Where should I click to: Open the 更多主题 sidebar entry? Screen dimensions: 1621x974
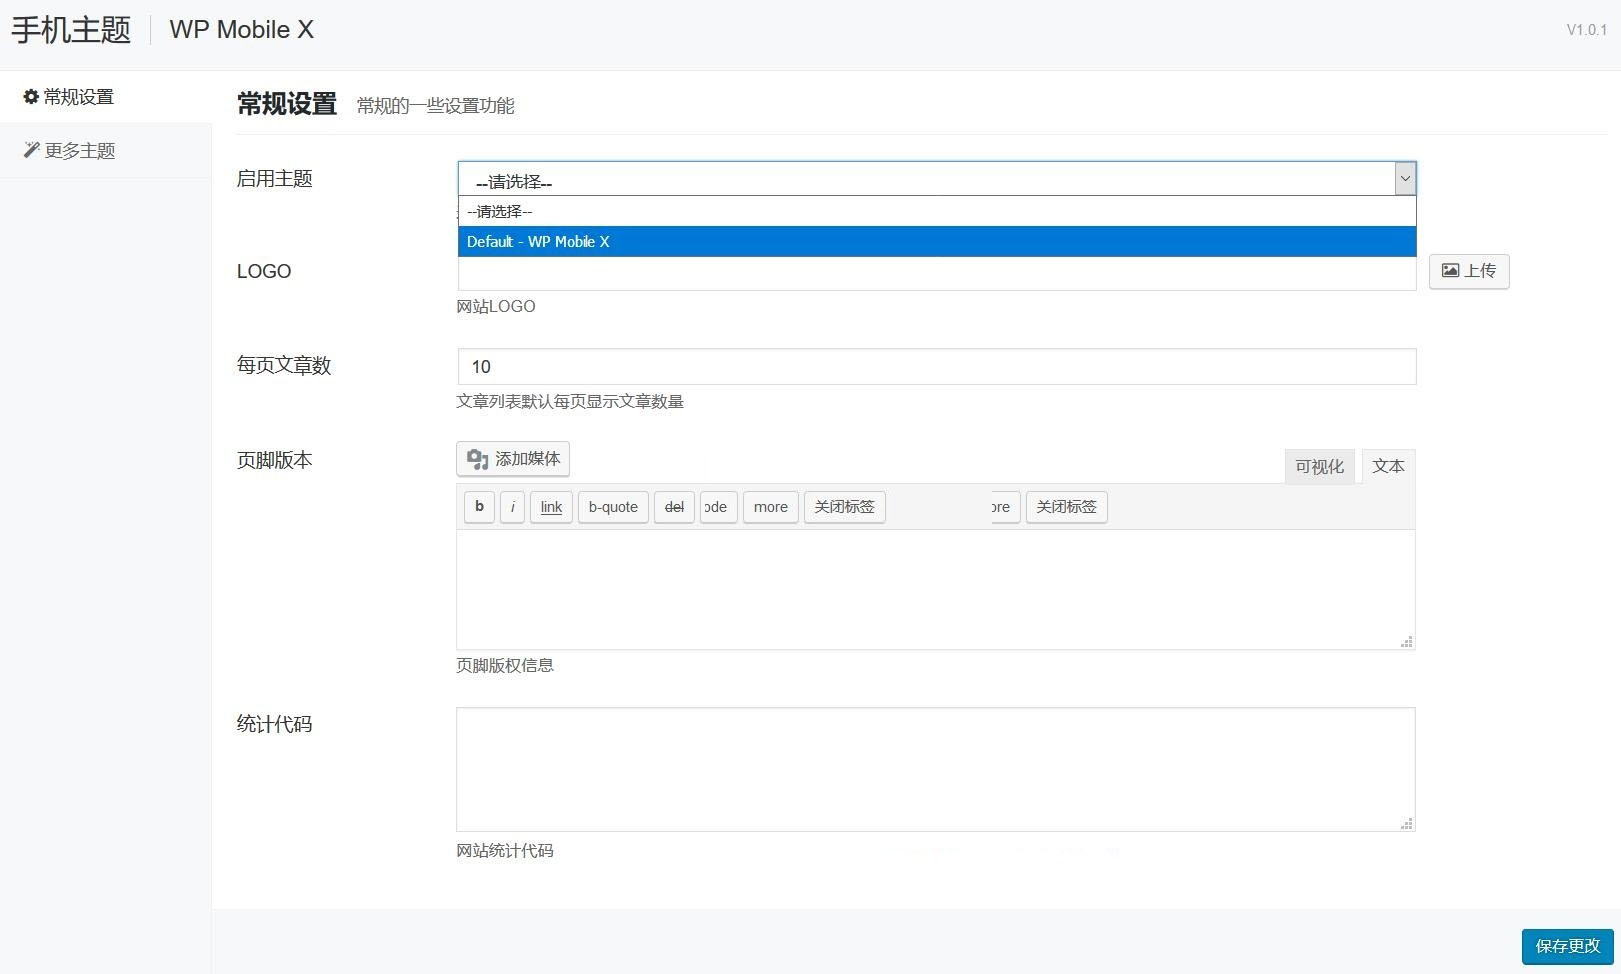(x=78, y=150)
